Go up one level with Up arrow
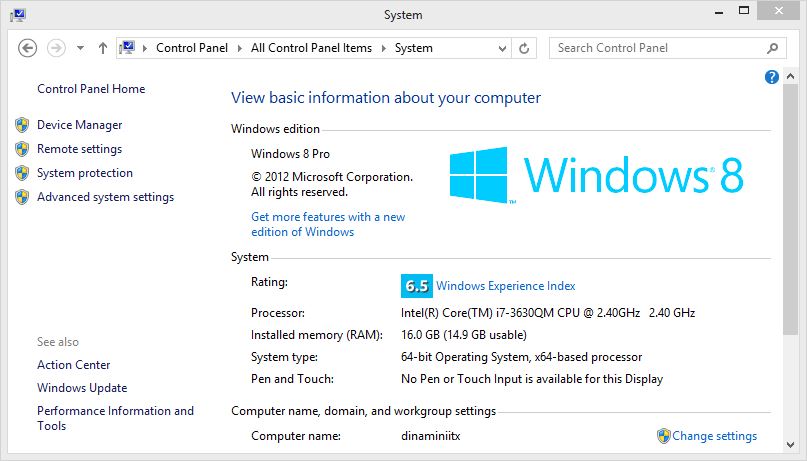The height and width of the screenshot is (461, 807). tap(103, 48)
